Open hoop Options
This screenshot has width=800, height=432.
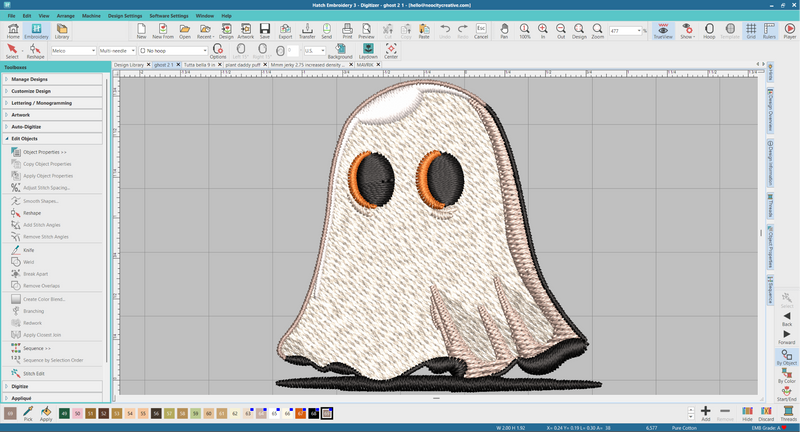(218, 51)
